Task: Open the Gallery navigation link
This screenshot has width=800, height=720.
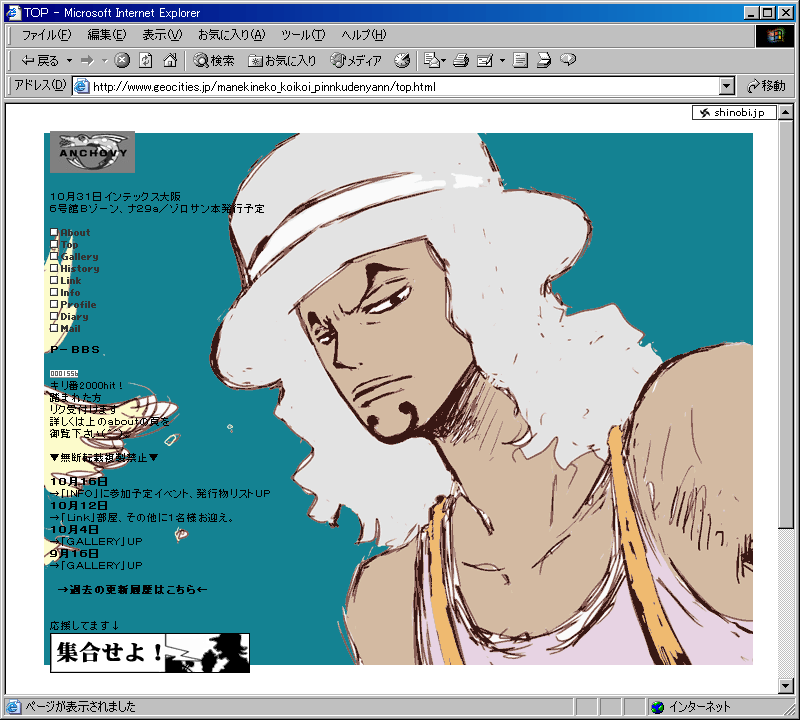Action: click(80, 257)
